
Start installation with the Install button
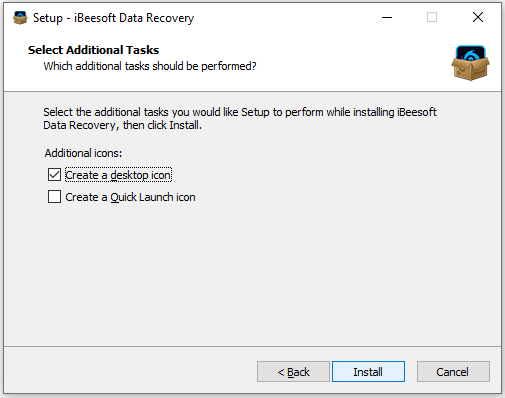(368, 372)
